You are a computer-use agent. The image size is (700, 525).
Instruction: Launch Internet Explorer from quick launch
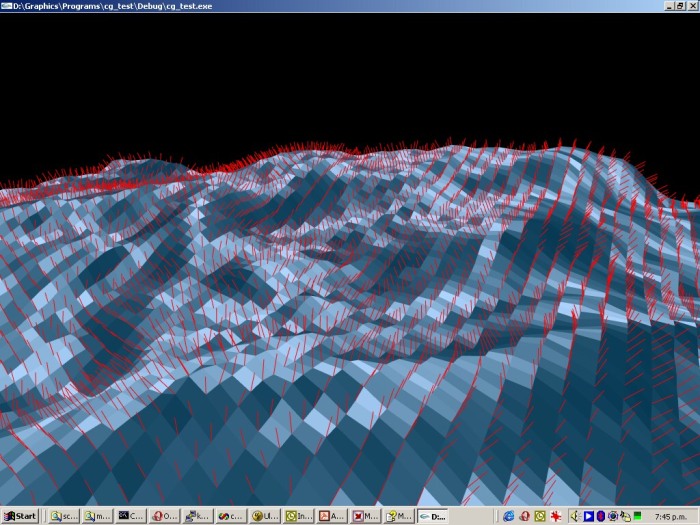click(x=508, y=516)
